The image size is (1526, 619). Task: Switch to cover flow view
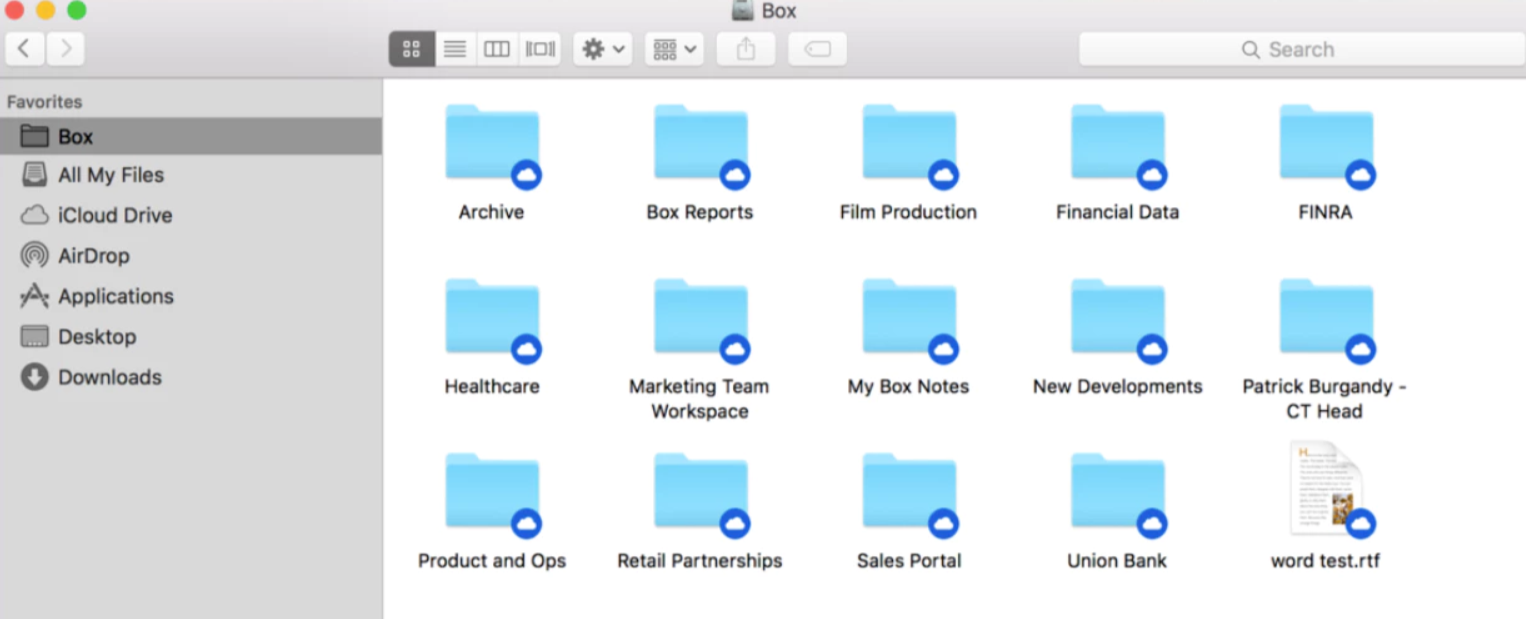click(x=540, y=49)
